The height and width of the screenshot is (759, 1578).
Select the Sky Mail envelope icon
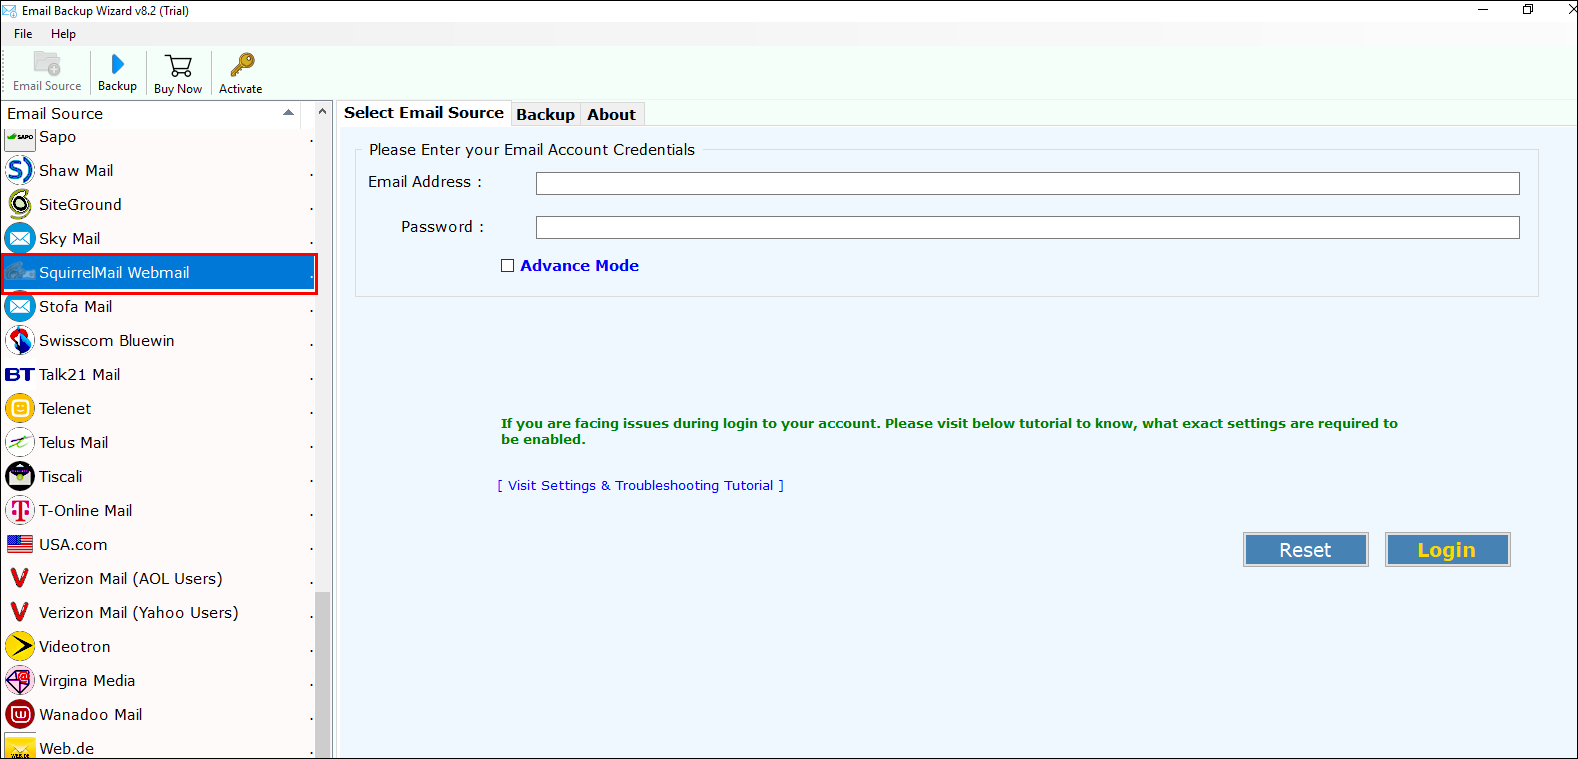[20, 239]
